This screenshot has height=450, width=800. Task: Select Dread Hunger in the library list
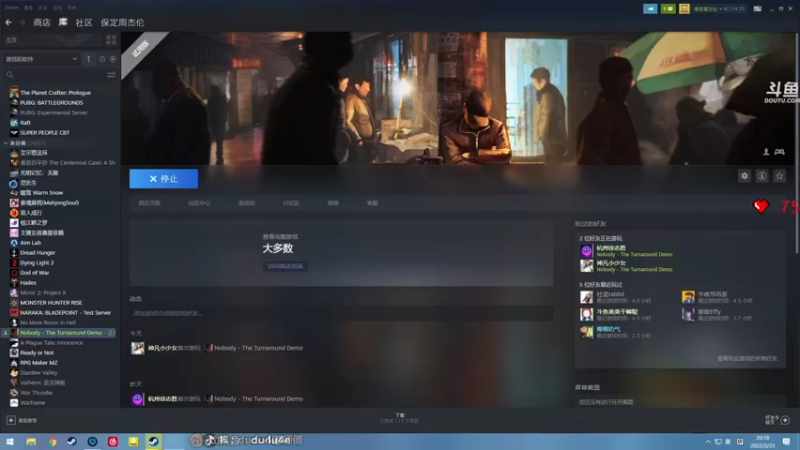[37, 253]
